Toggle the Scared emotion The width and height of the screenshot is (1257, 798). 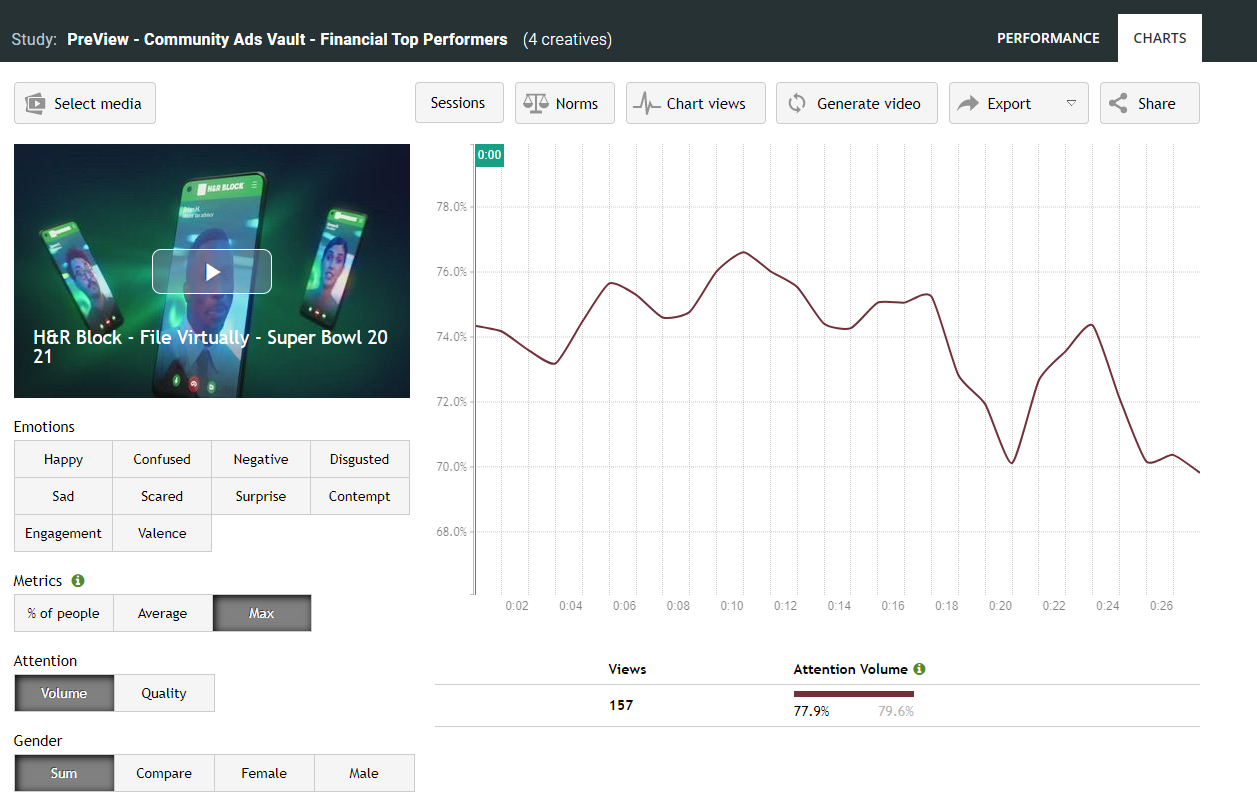click(162, 496)
